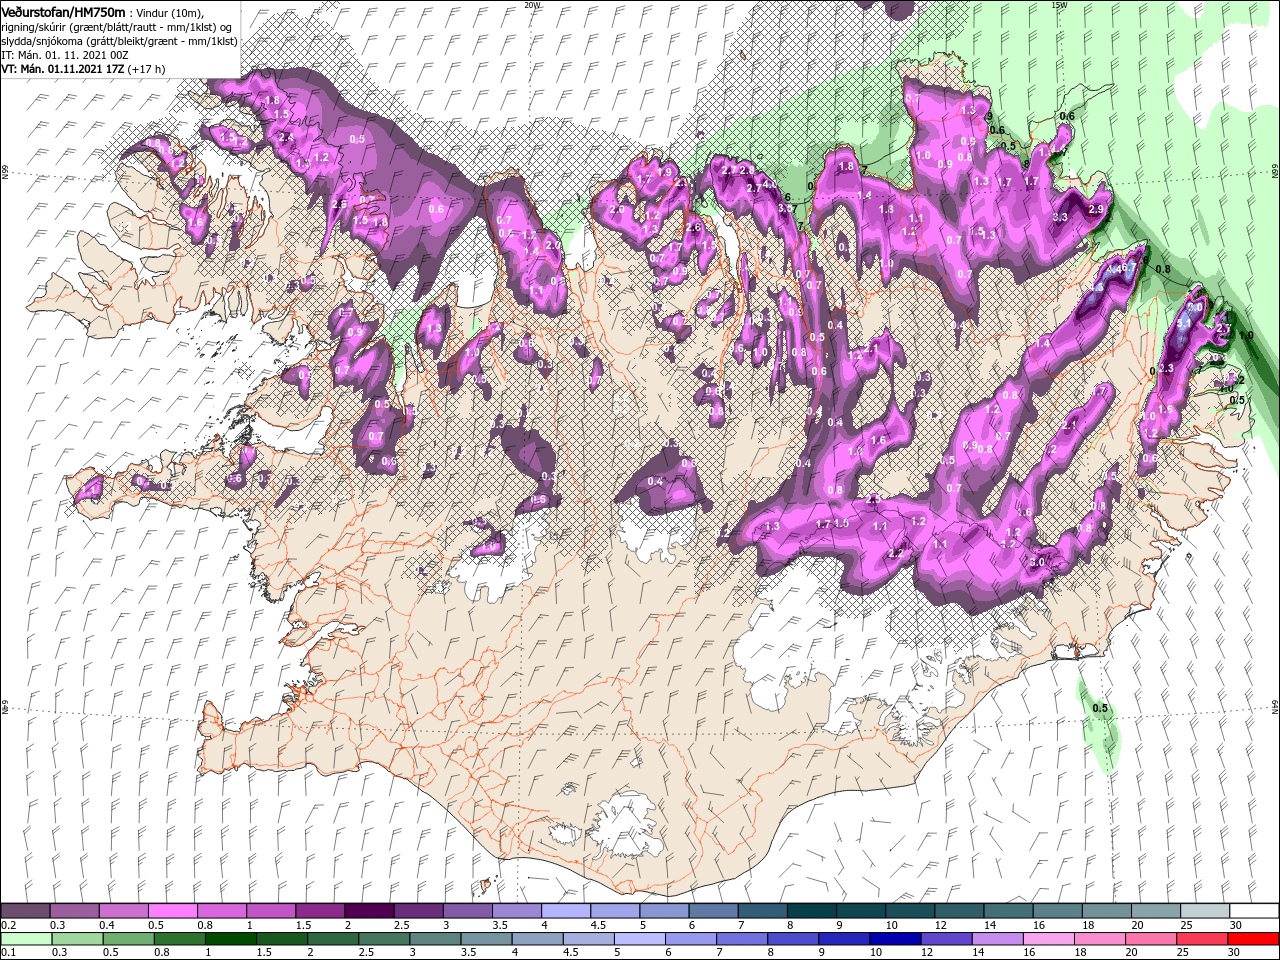
Task: Click the '2.9' precipitation value in northeast
Action: (1095, 209)
